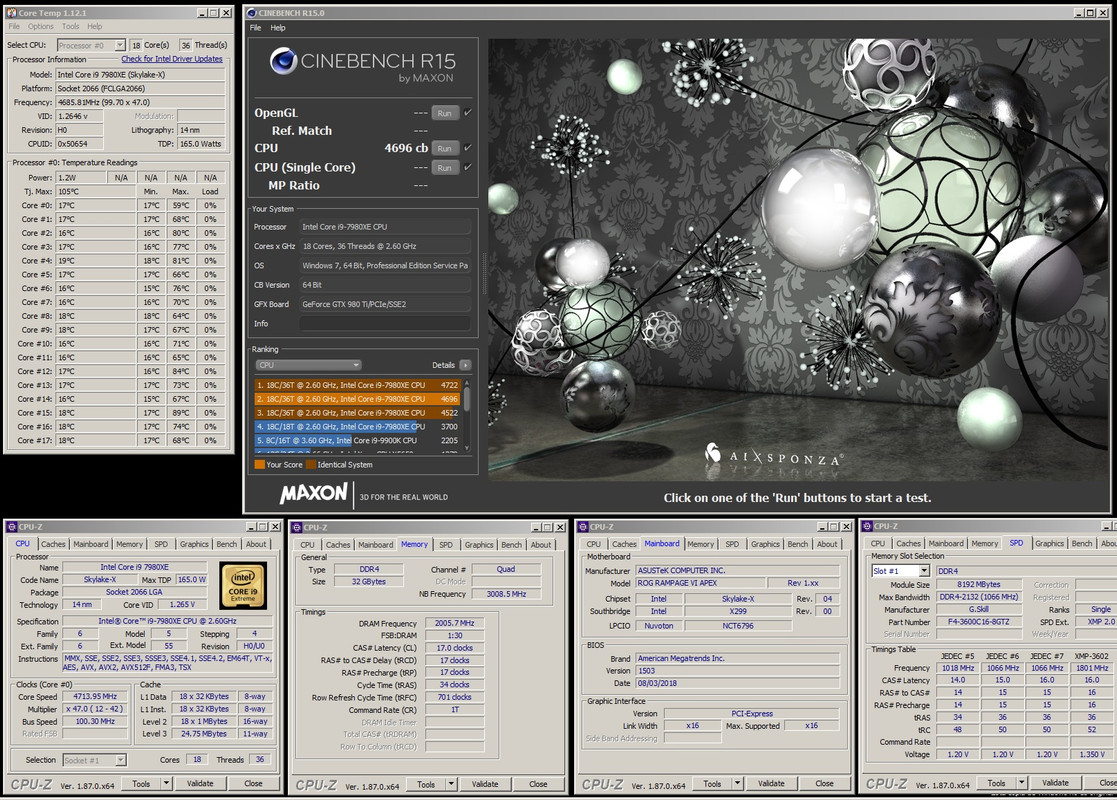
Task: Click the BIOS Version 1503 field
Action: click(737, 671)
